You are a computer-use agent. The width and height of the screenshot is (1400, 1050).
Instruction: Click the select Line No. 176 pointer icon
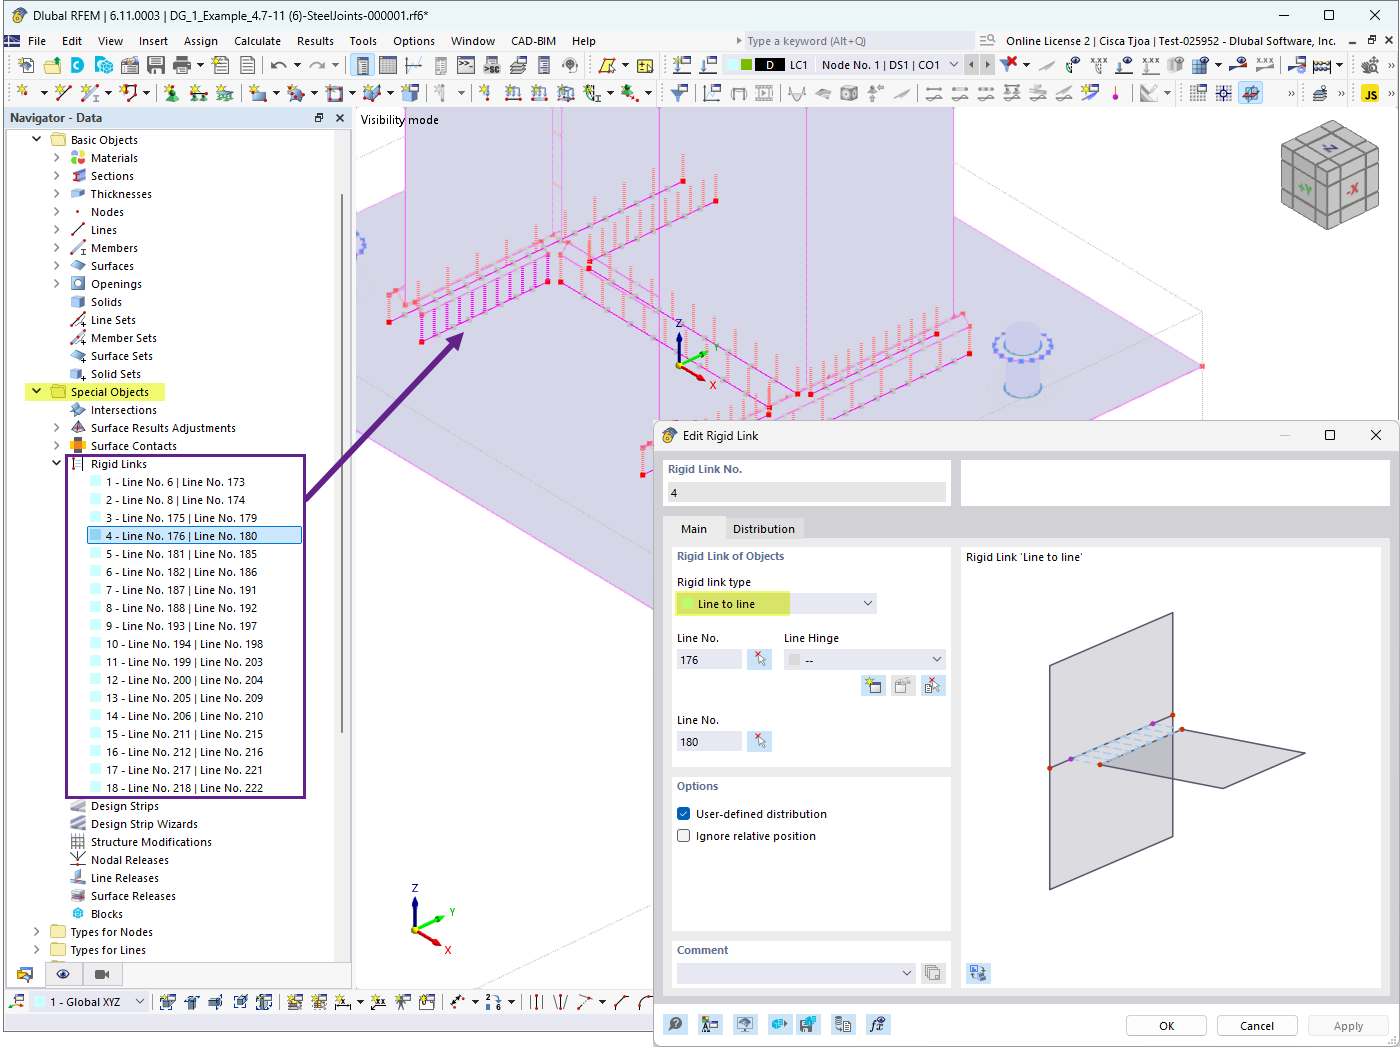tap(759, 659)
